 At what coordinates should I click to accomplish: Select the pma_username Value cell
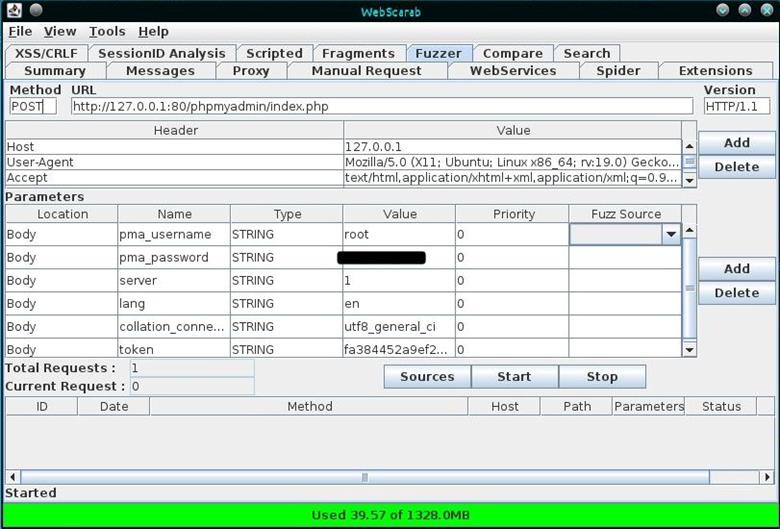(x=398, y=235)
